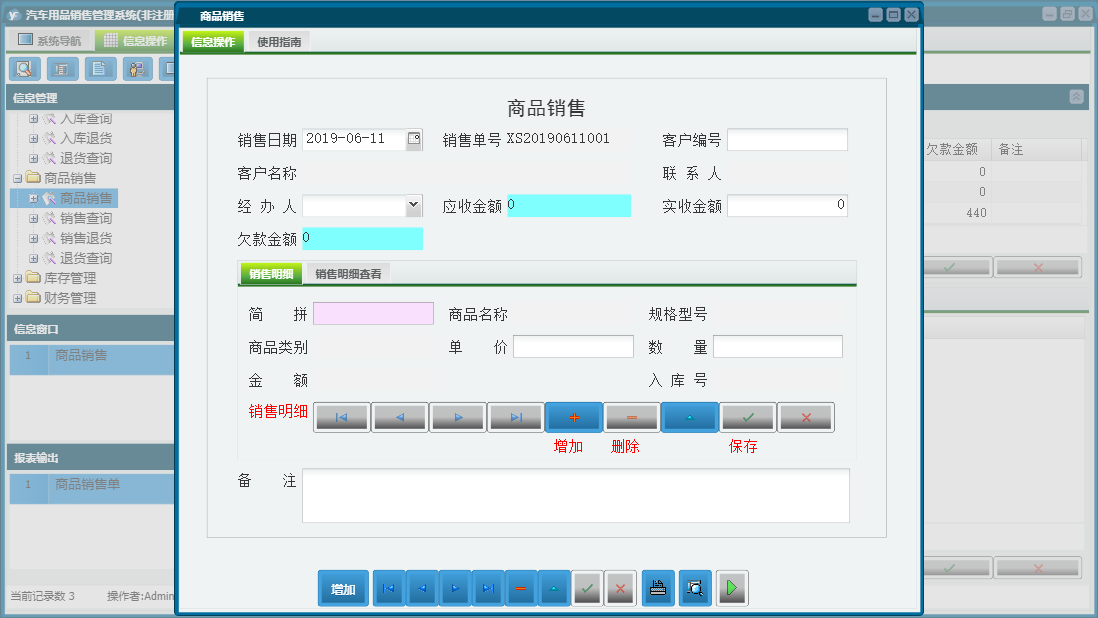The height and width of the screenshot is (618, 1098).
Task: Open 系统导航 tab in main window
Action: coord(50,41)
